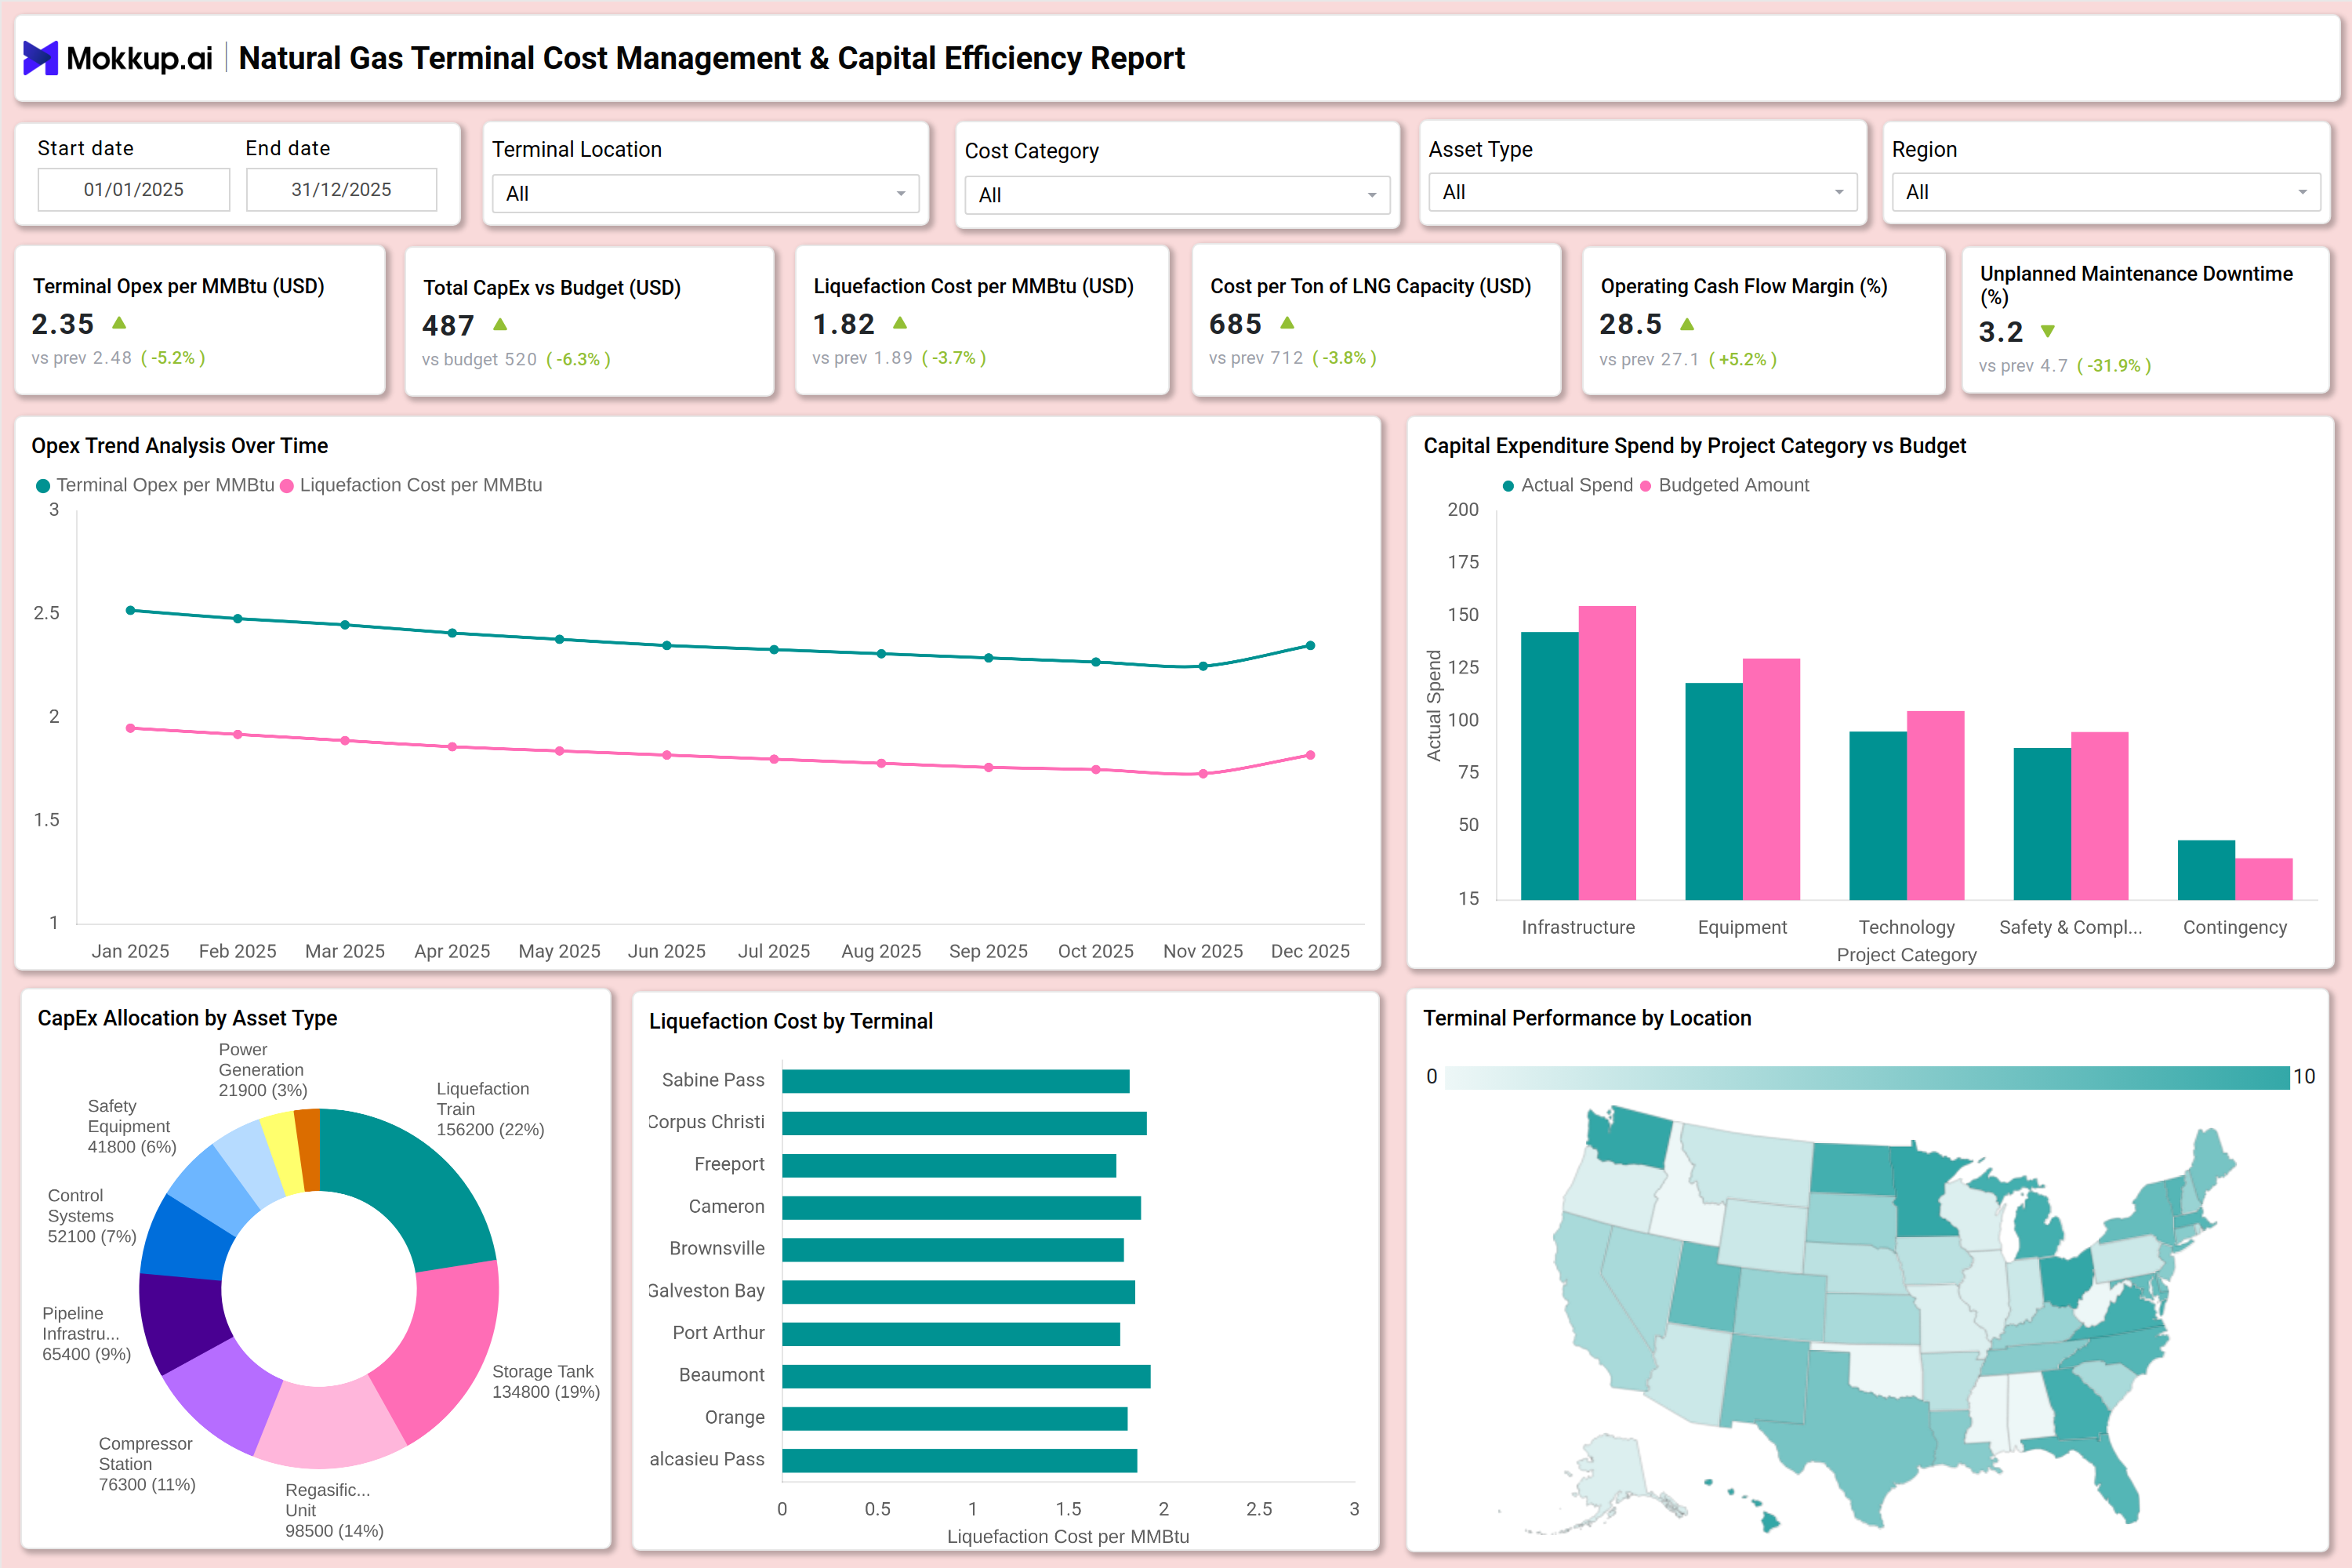Click the Brownsville liquefaction cost bar
The width and height of the screenshot is (2352, 1568).
pyautogui.click(x=953, y=1250)
